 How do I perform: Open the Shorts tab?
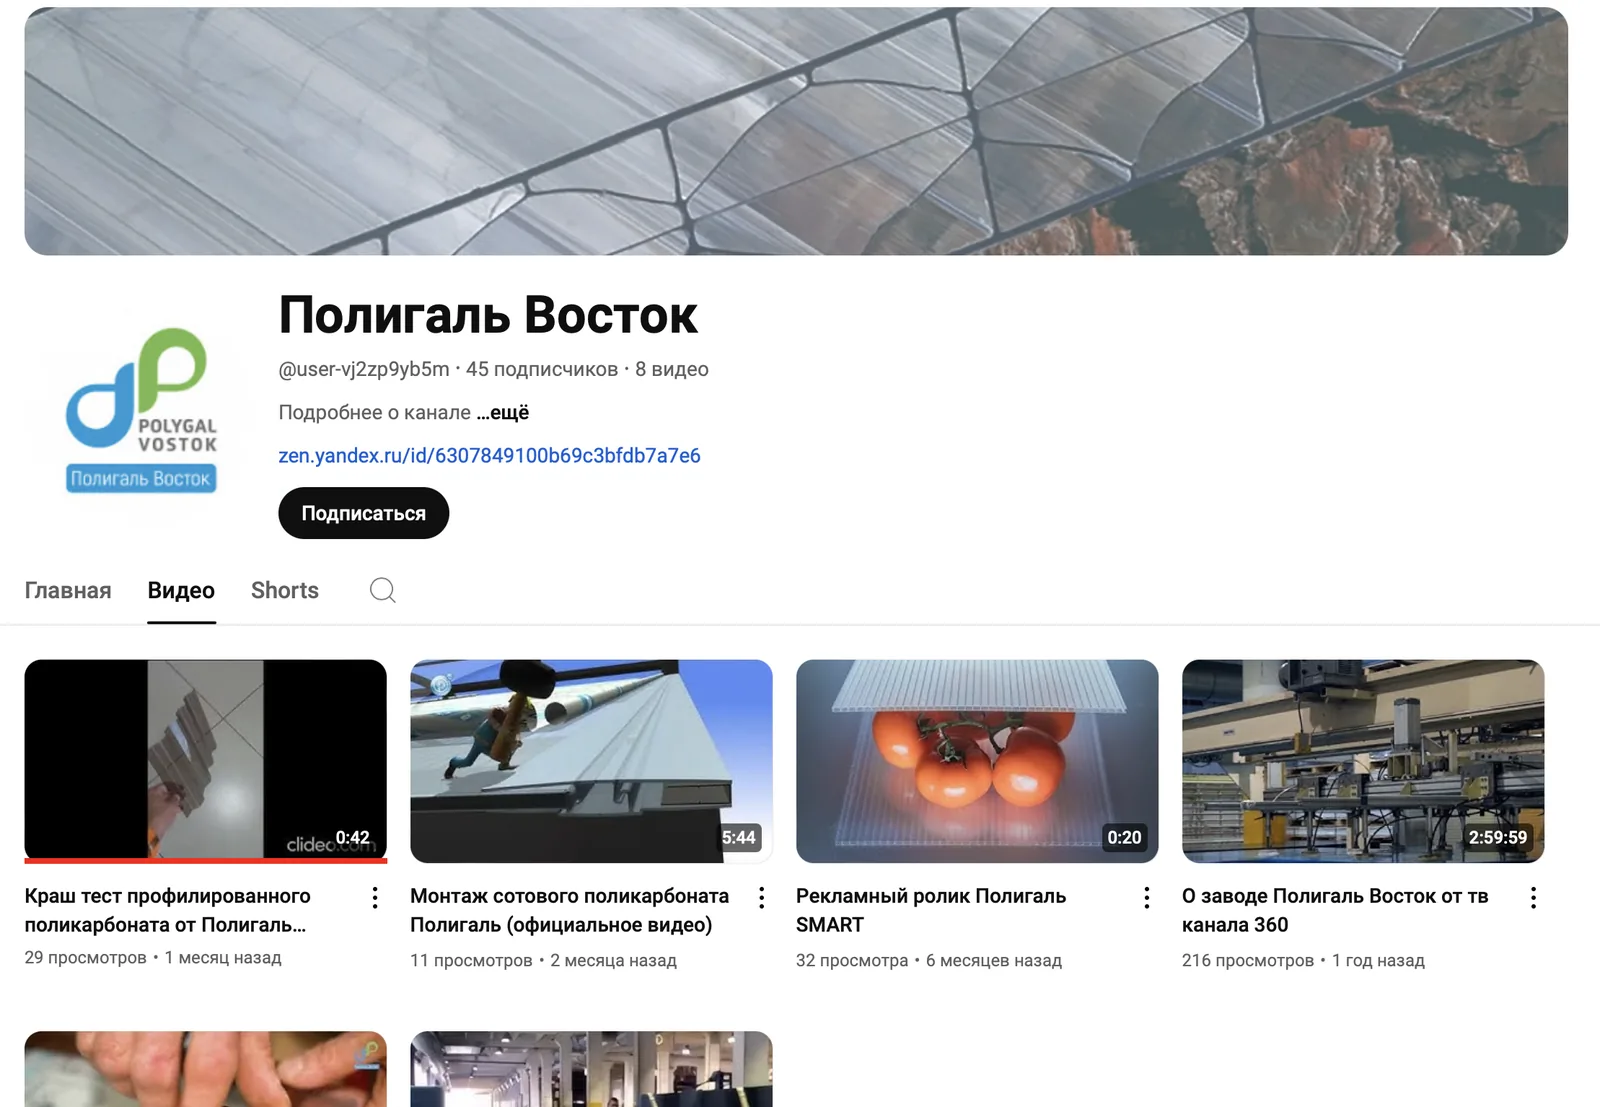click(x=285, y=590)
